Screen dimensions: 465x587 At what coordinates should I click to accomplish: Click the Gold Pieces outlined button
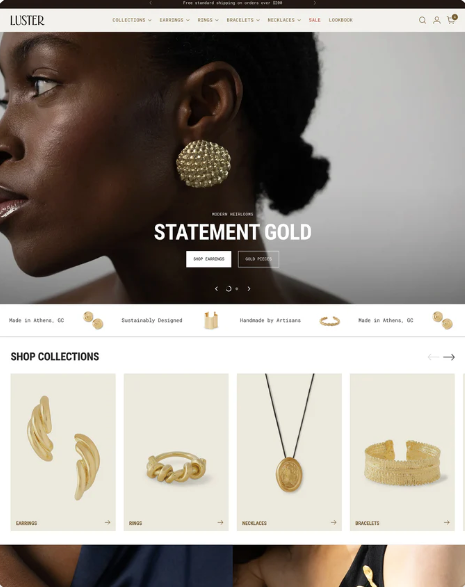click(258, 259)
